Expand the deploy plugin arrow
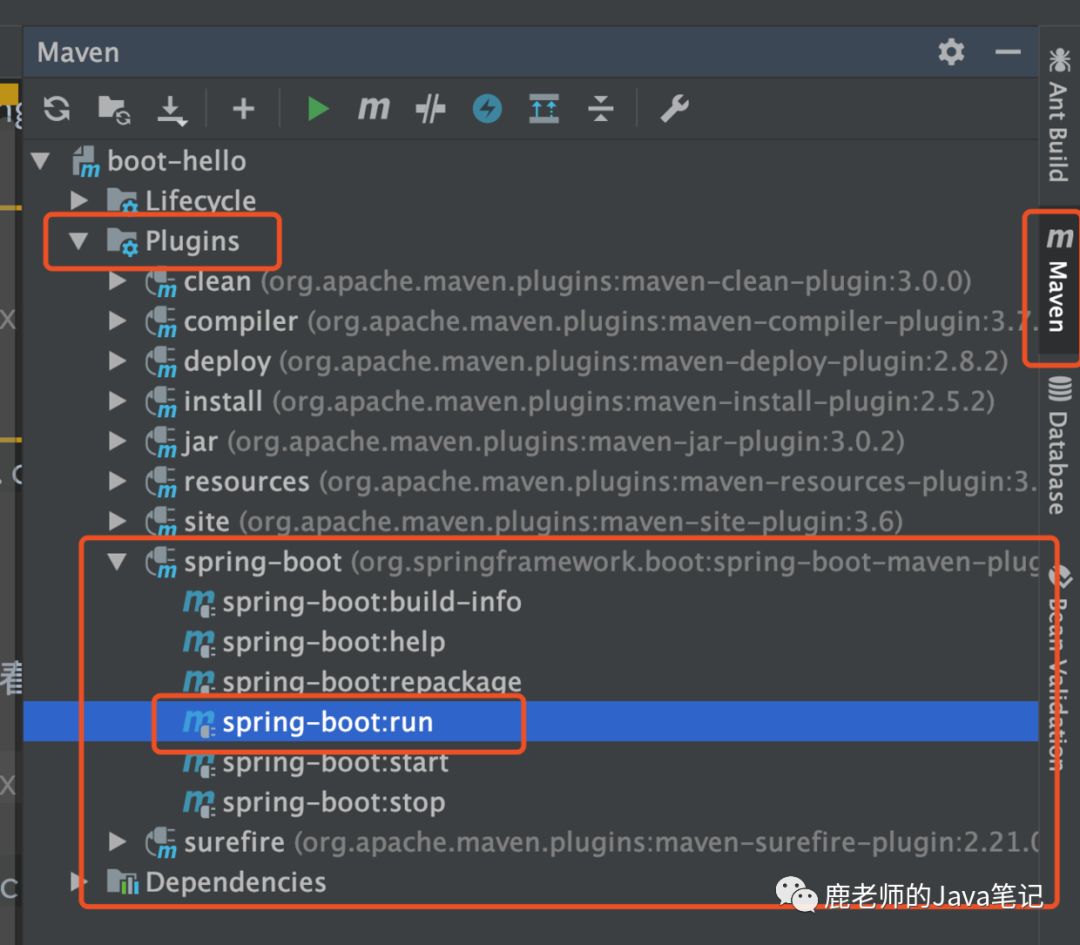Viewport: 1080px width, 945px height. [x=118, y=361]
